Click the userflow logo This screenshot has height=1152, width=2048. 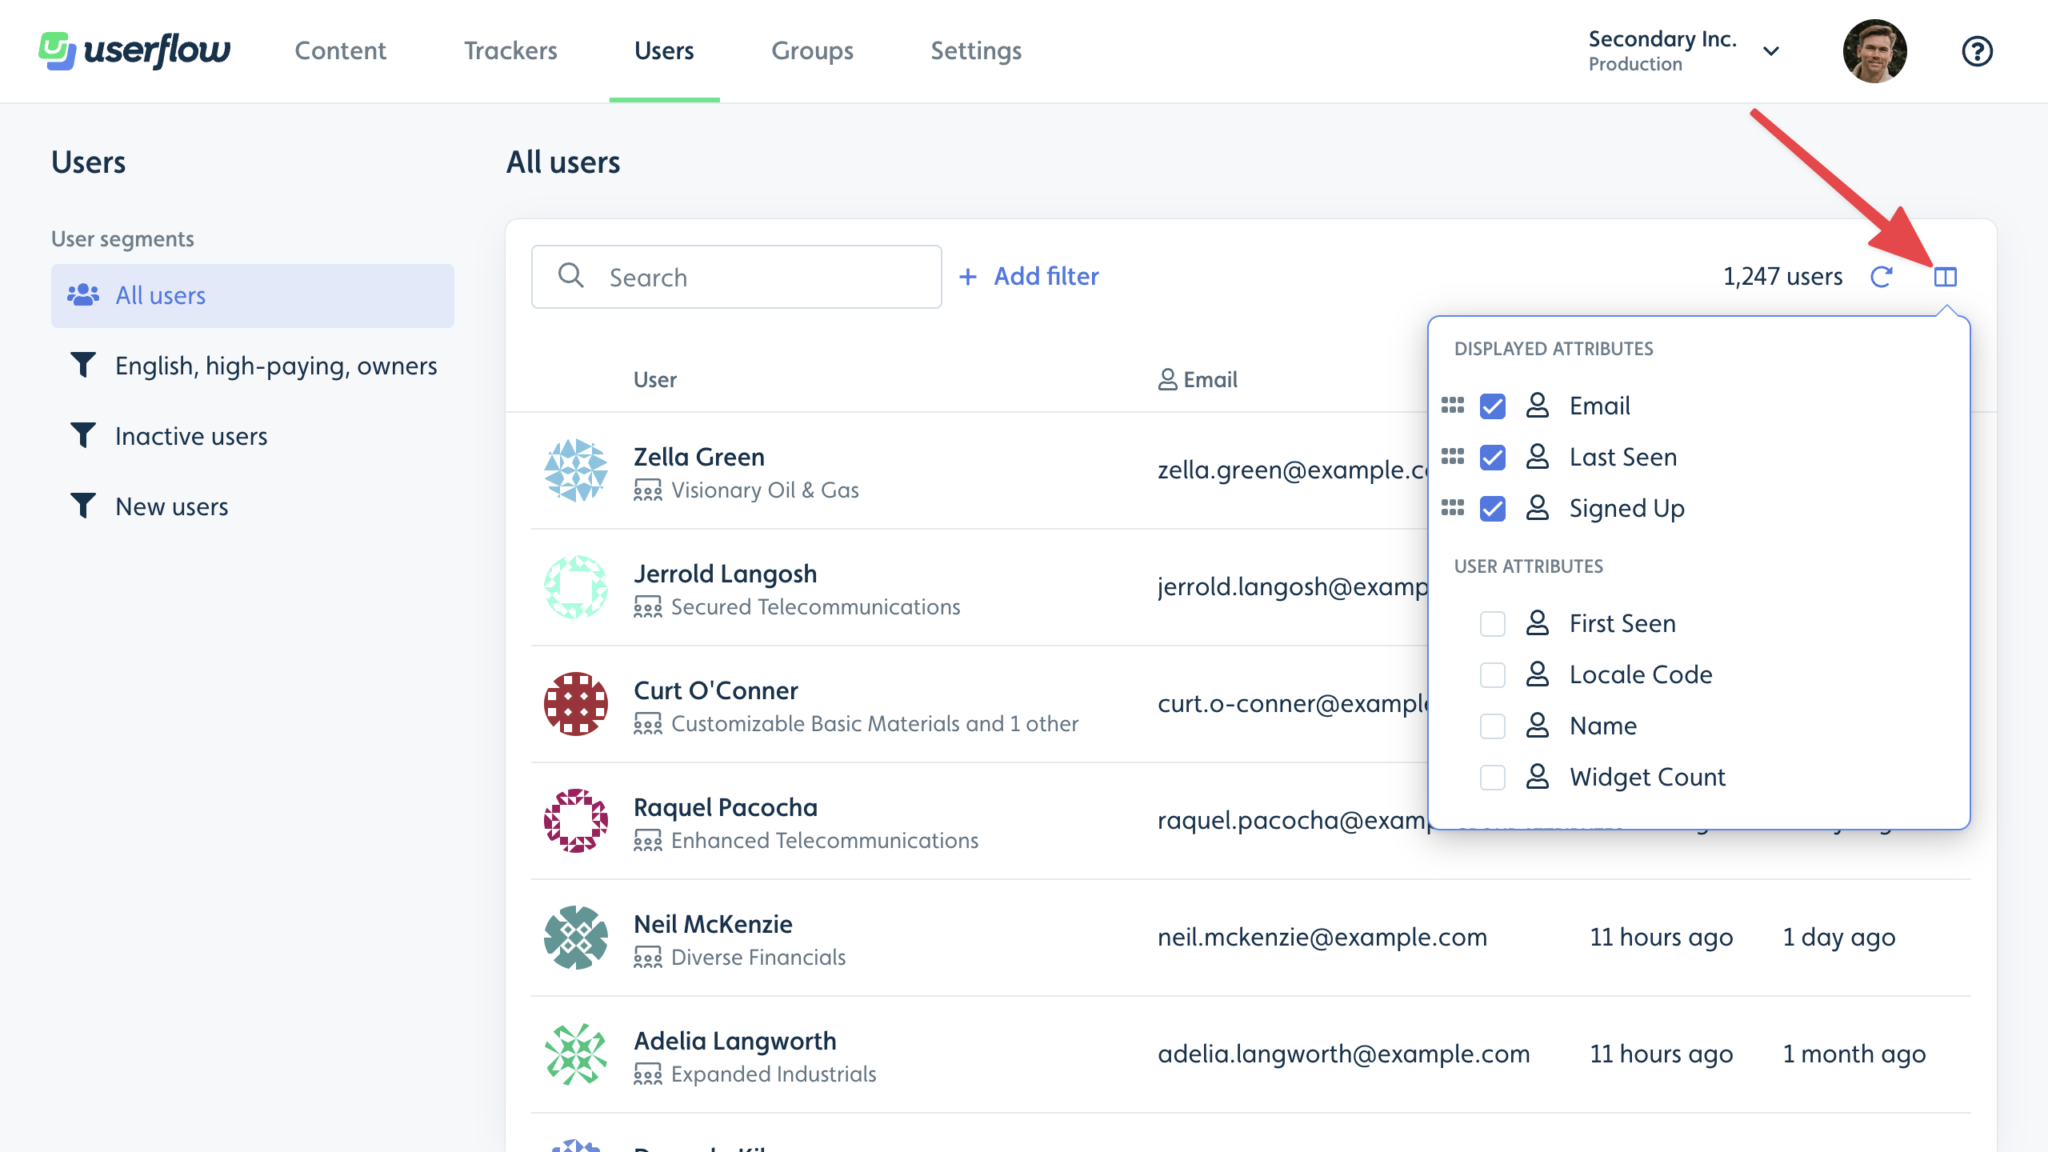[134, 50]
